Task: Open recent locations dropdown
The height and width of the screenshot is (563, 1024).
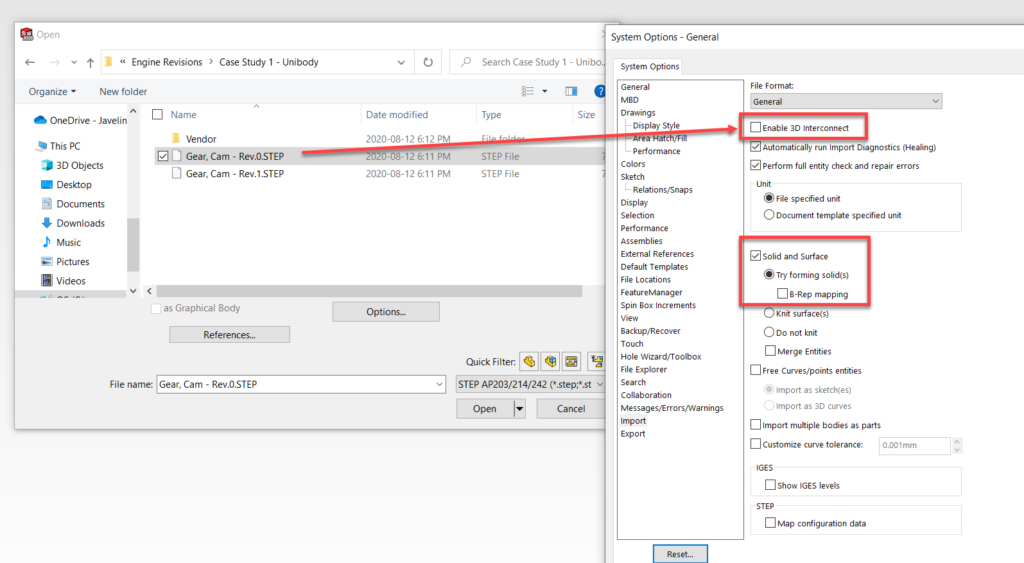Action: (x=74, y=62)
